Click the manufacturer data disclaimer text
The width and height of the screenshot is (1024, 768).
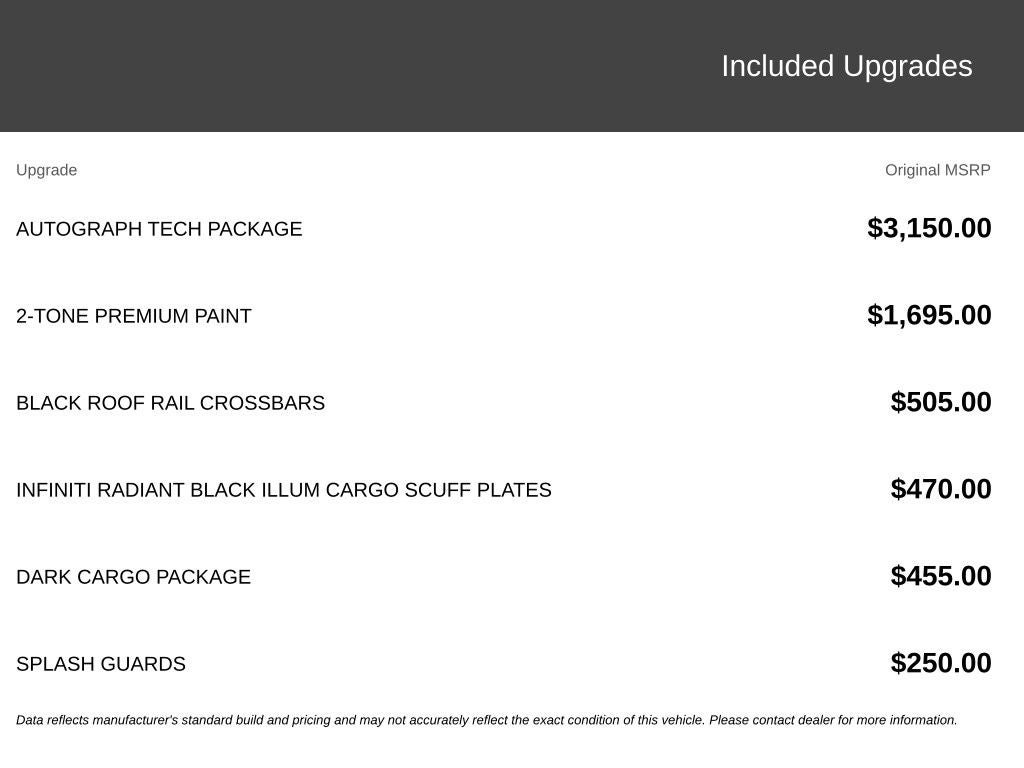487,720
